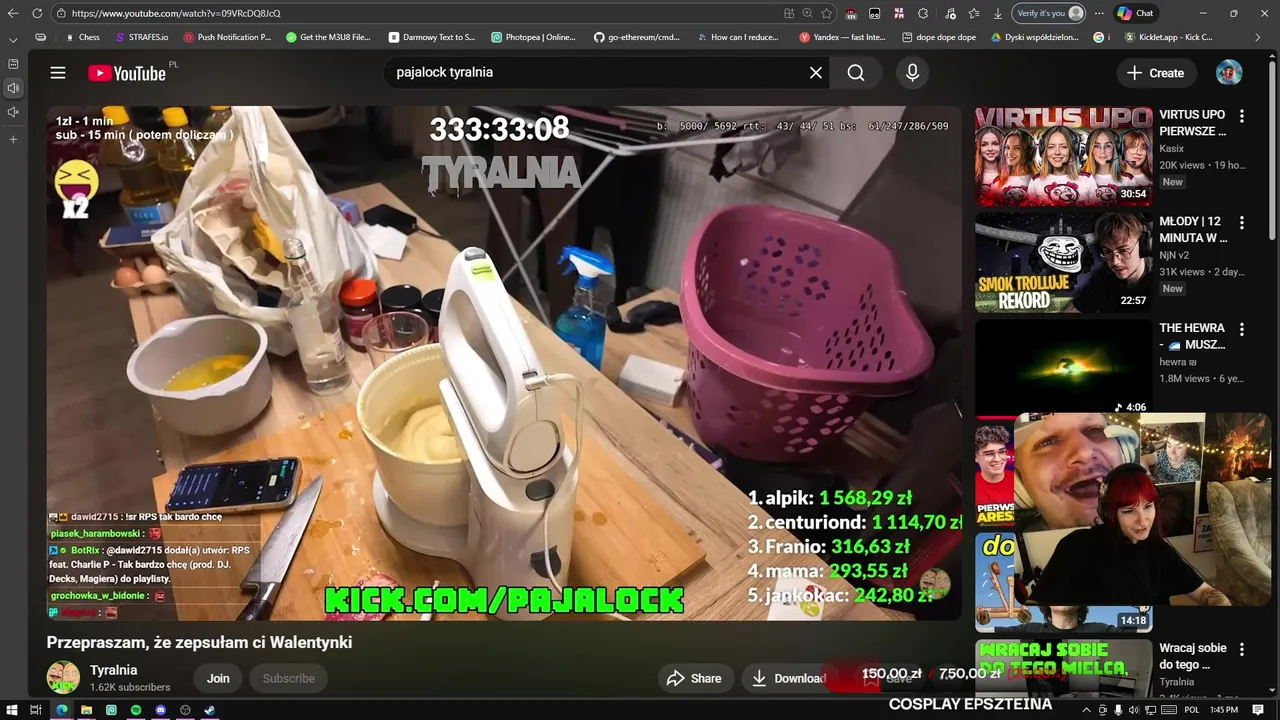Open 'Get the M3U8 File' bookmark

coord(328,37)
